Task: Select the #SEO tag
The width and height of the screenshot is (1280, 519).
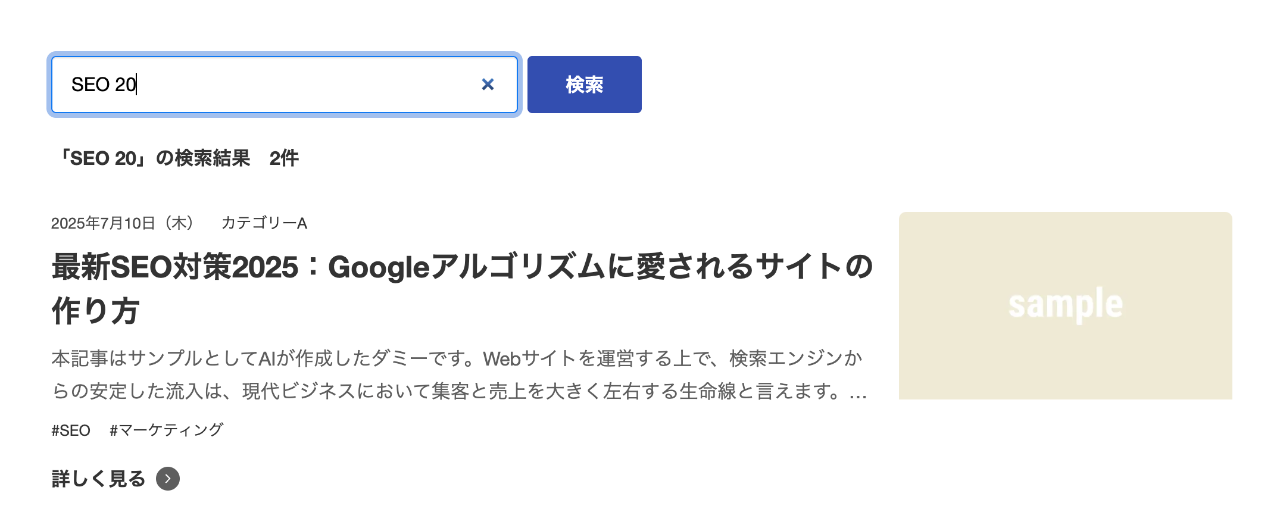Action: (x=71, y=430)
